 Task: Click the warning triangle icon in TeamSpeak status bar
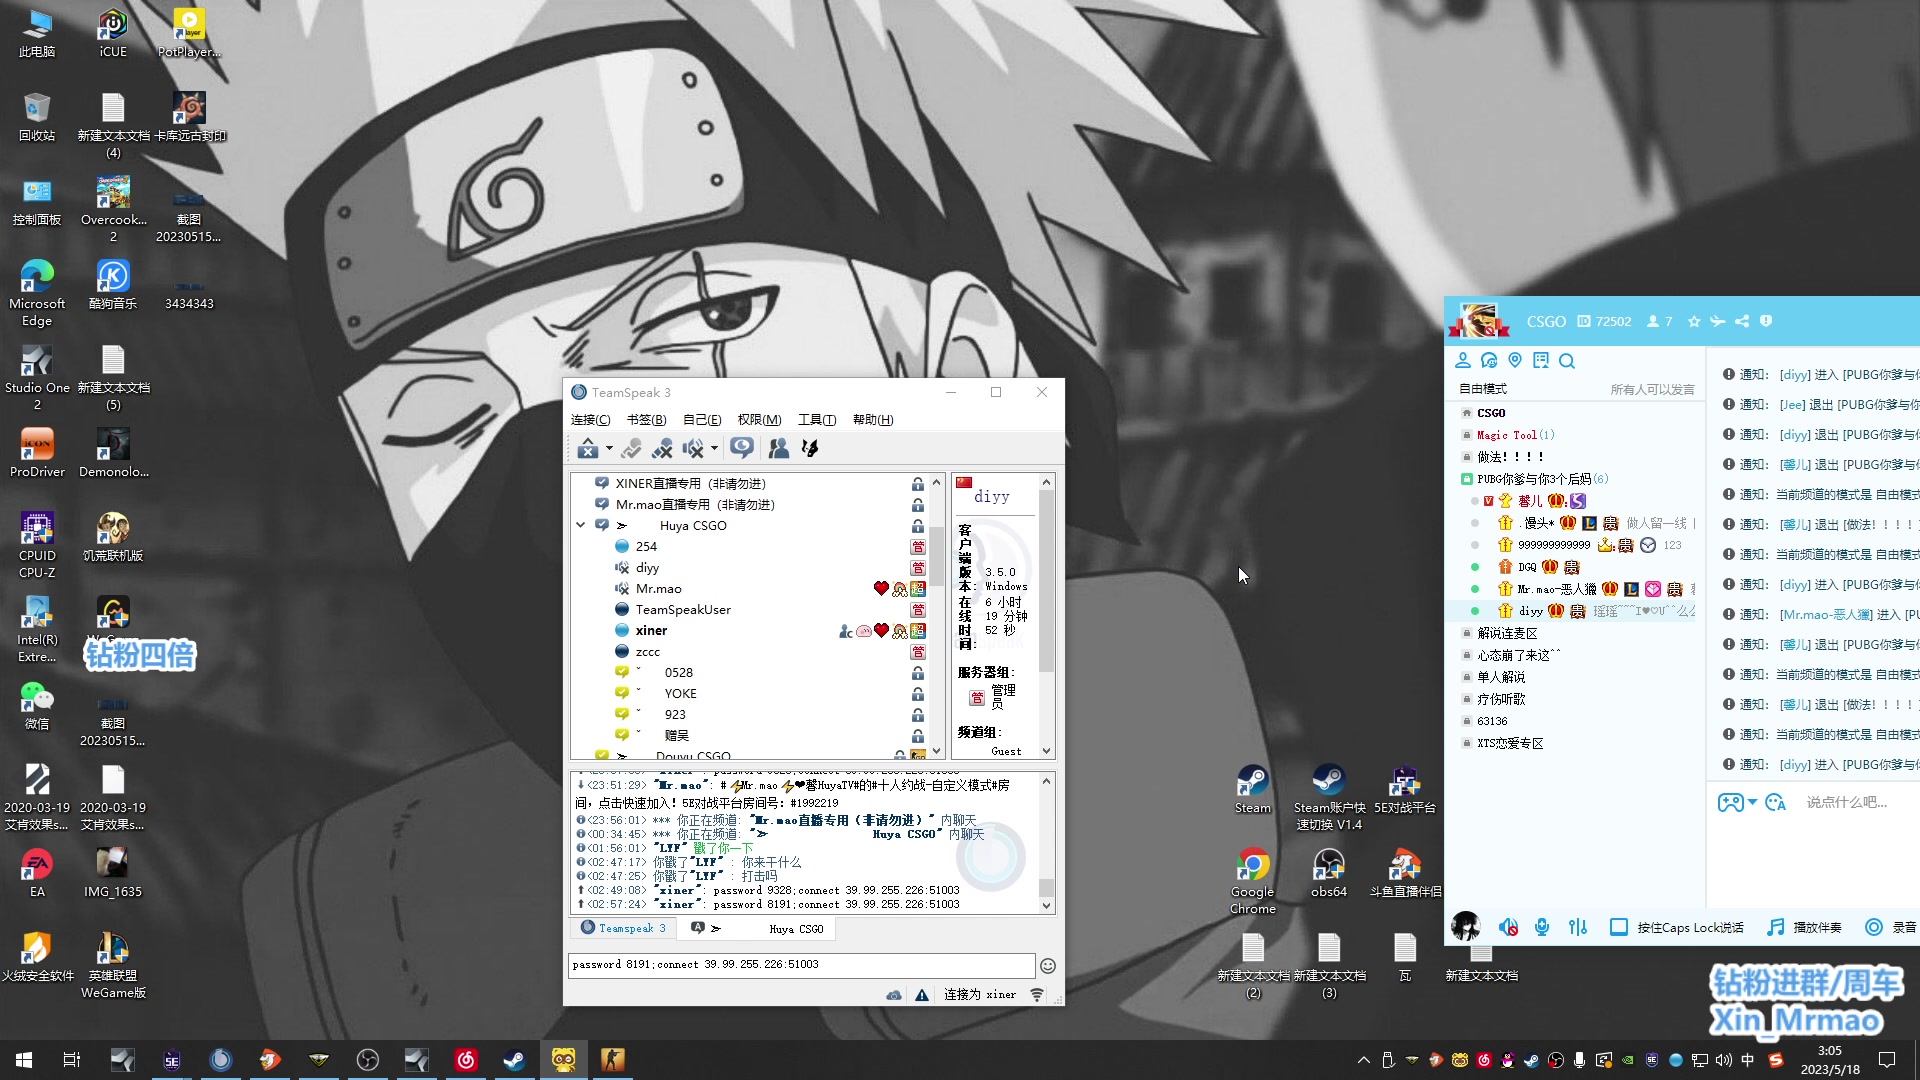(922, 995)
